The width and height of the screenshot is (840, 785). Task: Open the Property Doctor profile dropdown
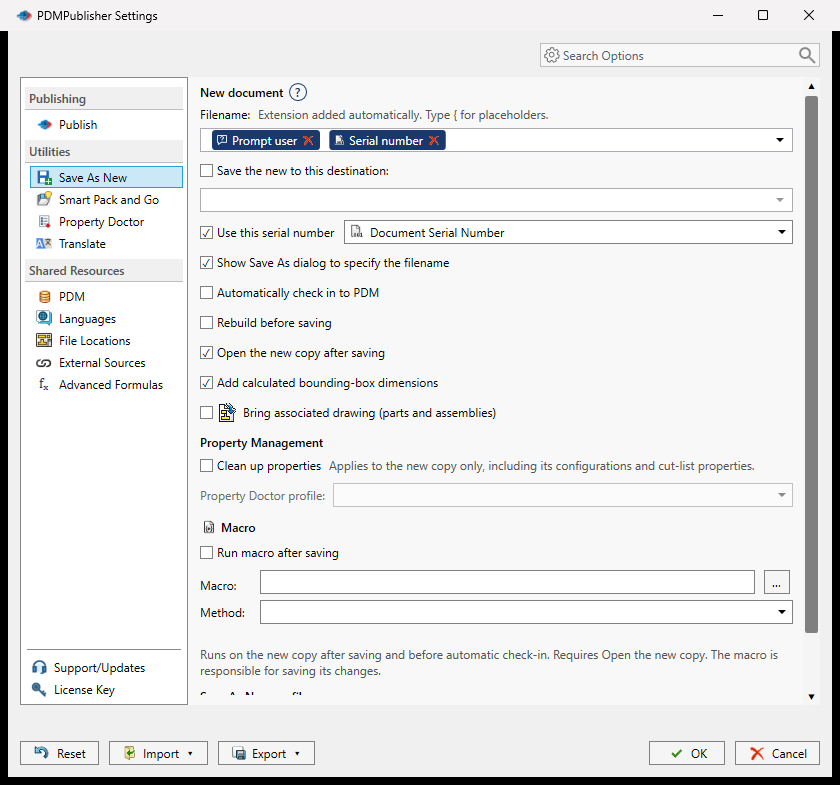(x=782, y=495)
